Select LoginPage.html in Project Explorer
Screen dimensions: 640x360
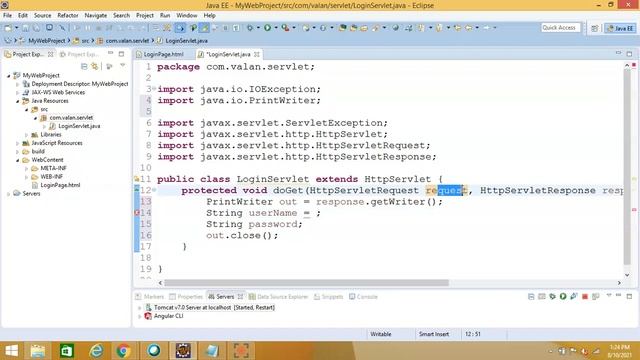(x=60, y=185)
